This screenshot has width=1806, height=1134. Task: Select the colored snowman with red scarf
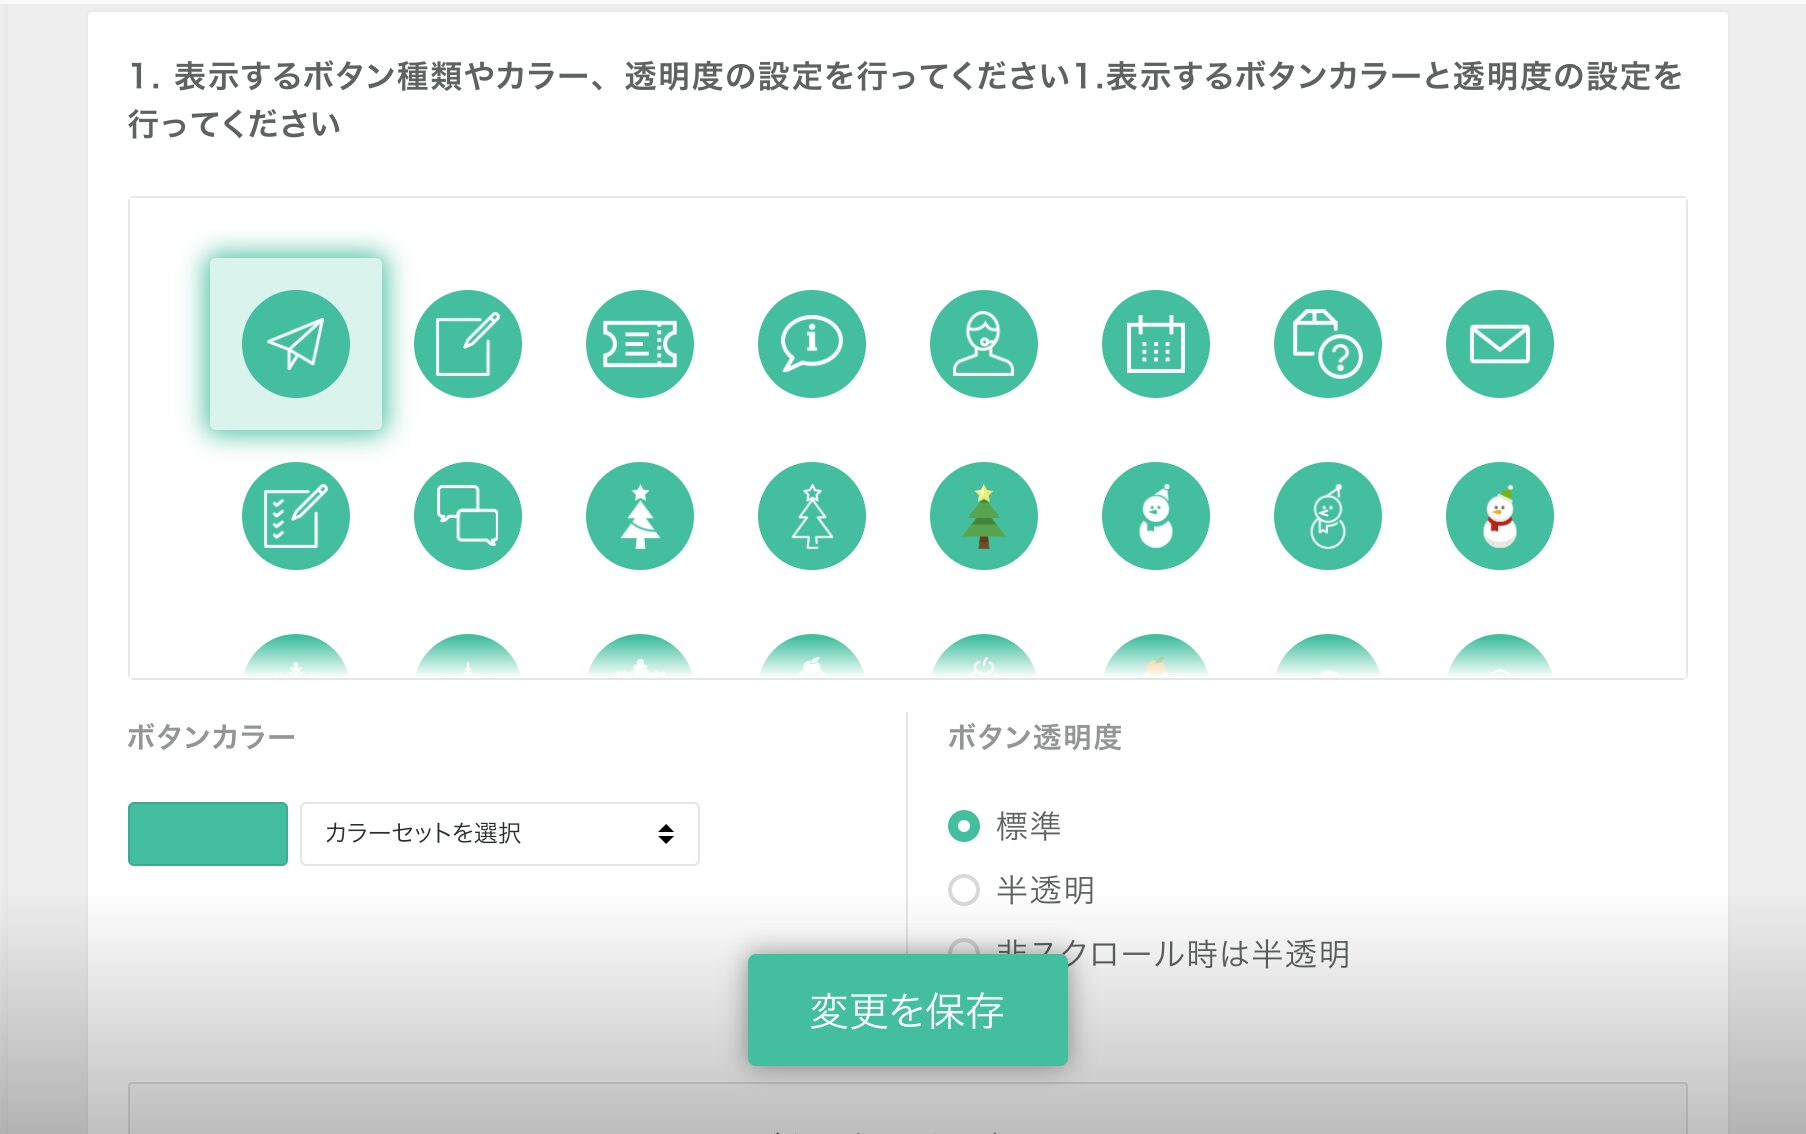point(1500,516)
